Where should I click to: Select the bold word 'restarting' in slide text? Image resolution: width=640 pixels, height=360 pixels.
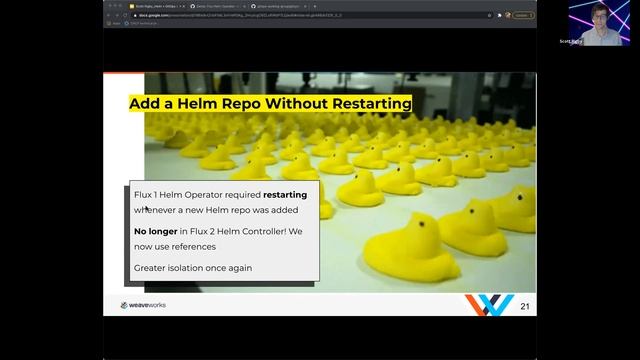(x=285, y=195)
